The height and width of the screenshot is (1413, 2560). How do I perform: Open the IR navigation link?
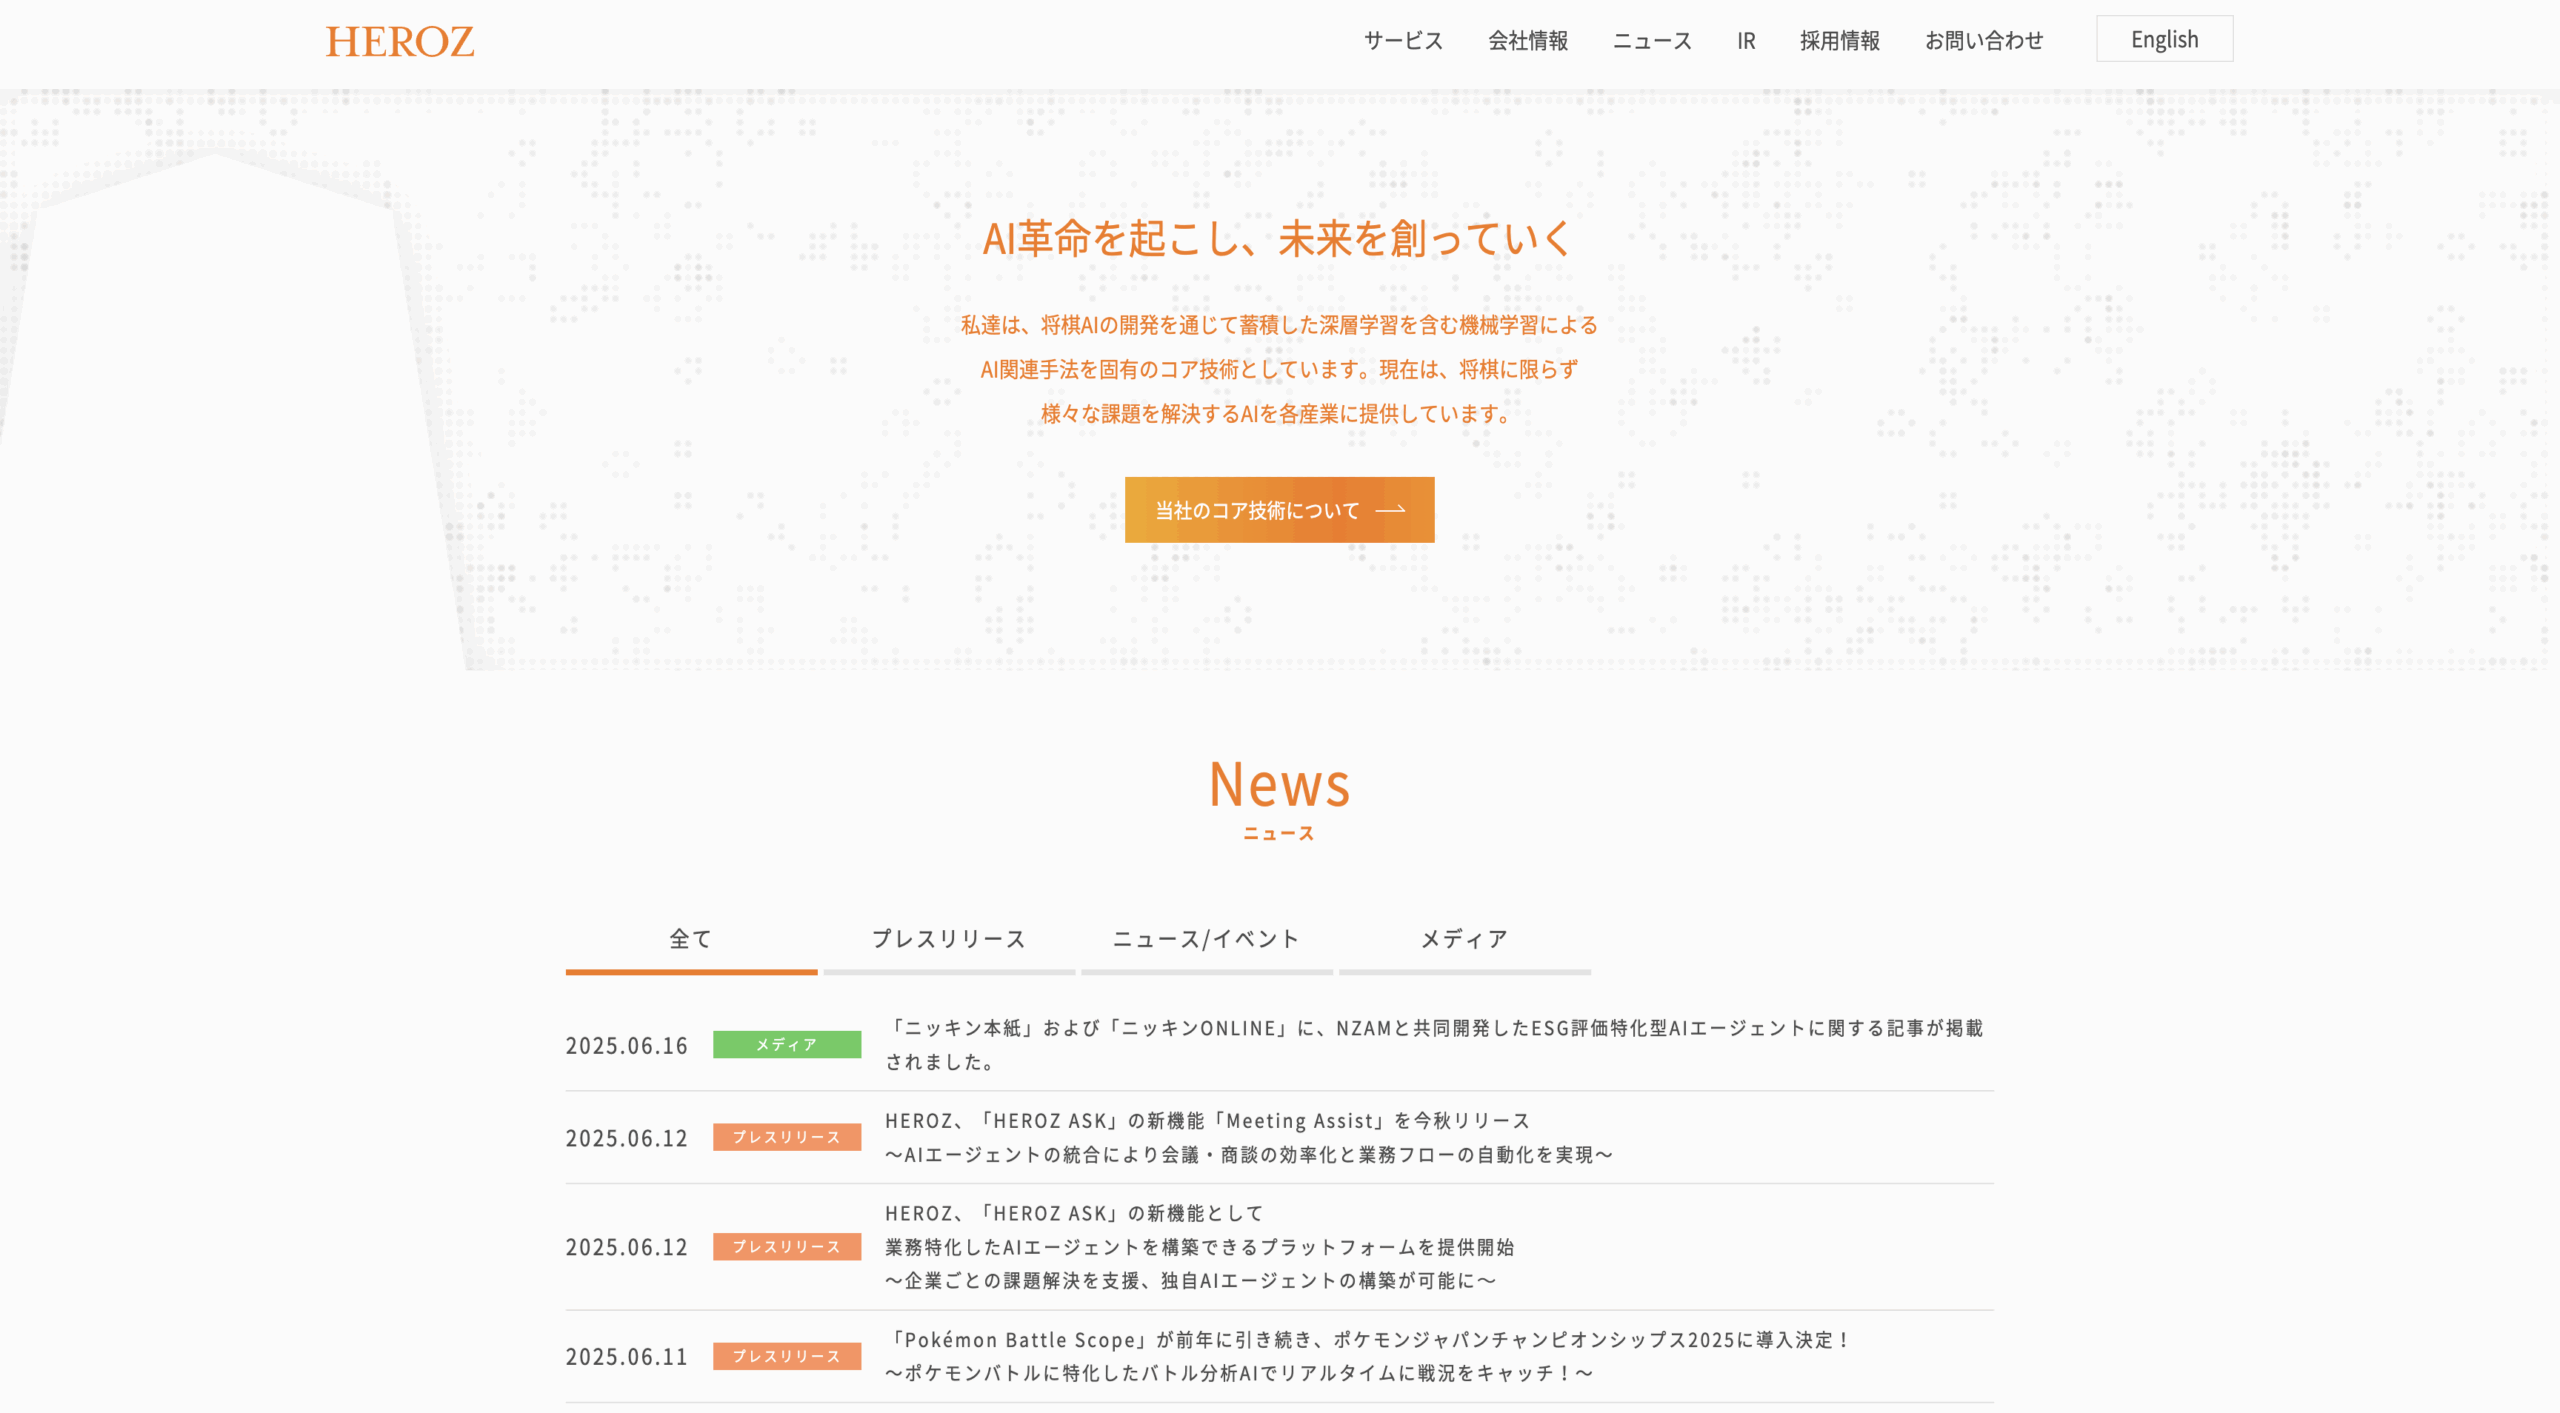1746,40
